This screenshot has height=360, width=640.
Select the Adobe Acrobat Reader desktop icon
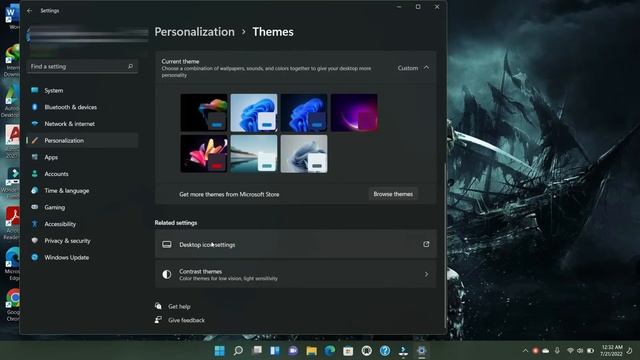(x=11, y=224)
